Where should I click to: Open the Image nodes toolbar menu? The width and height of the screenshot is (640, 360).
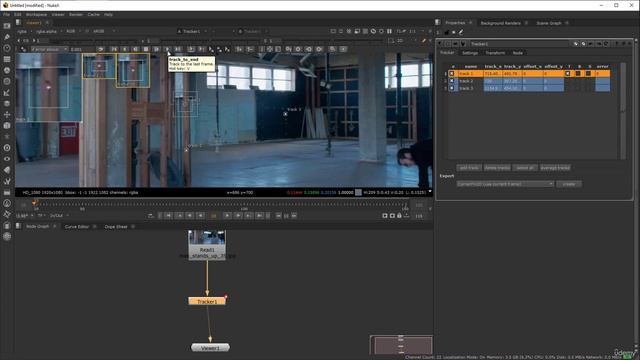tap(7, 26)
